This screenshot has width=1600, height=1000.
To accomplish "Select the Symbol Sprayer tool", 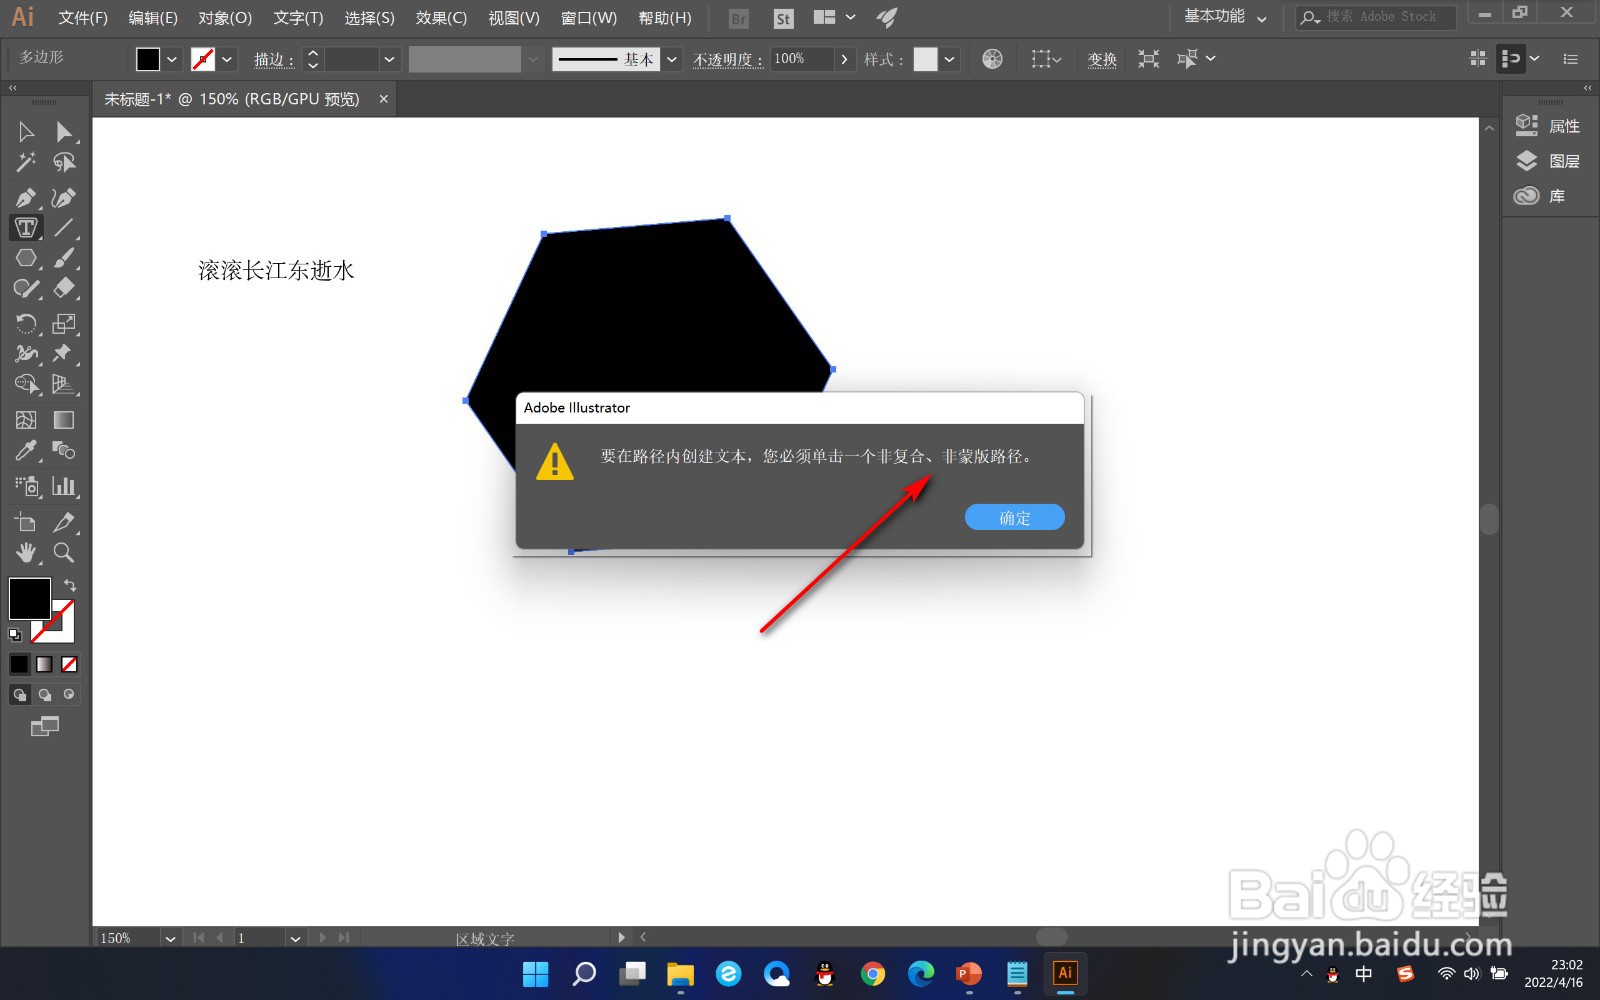I will point(26,487).
